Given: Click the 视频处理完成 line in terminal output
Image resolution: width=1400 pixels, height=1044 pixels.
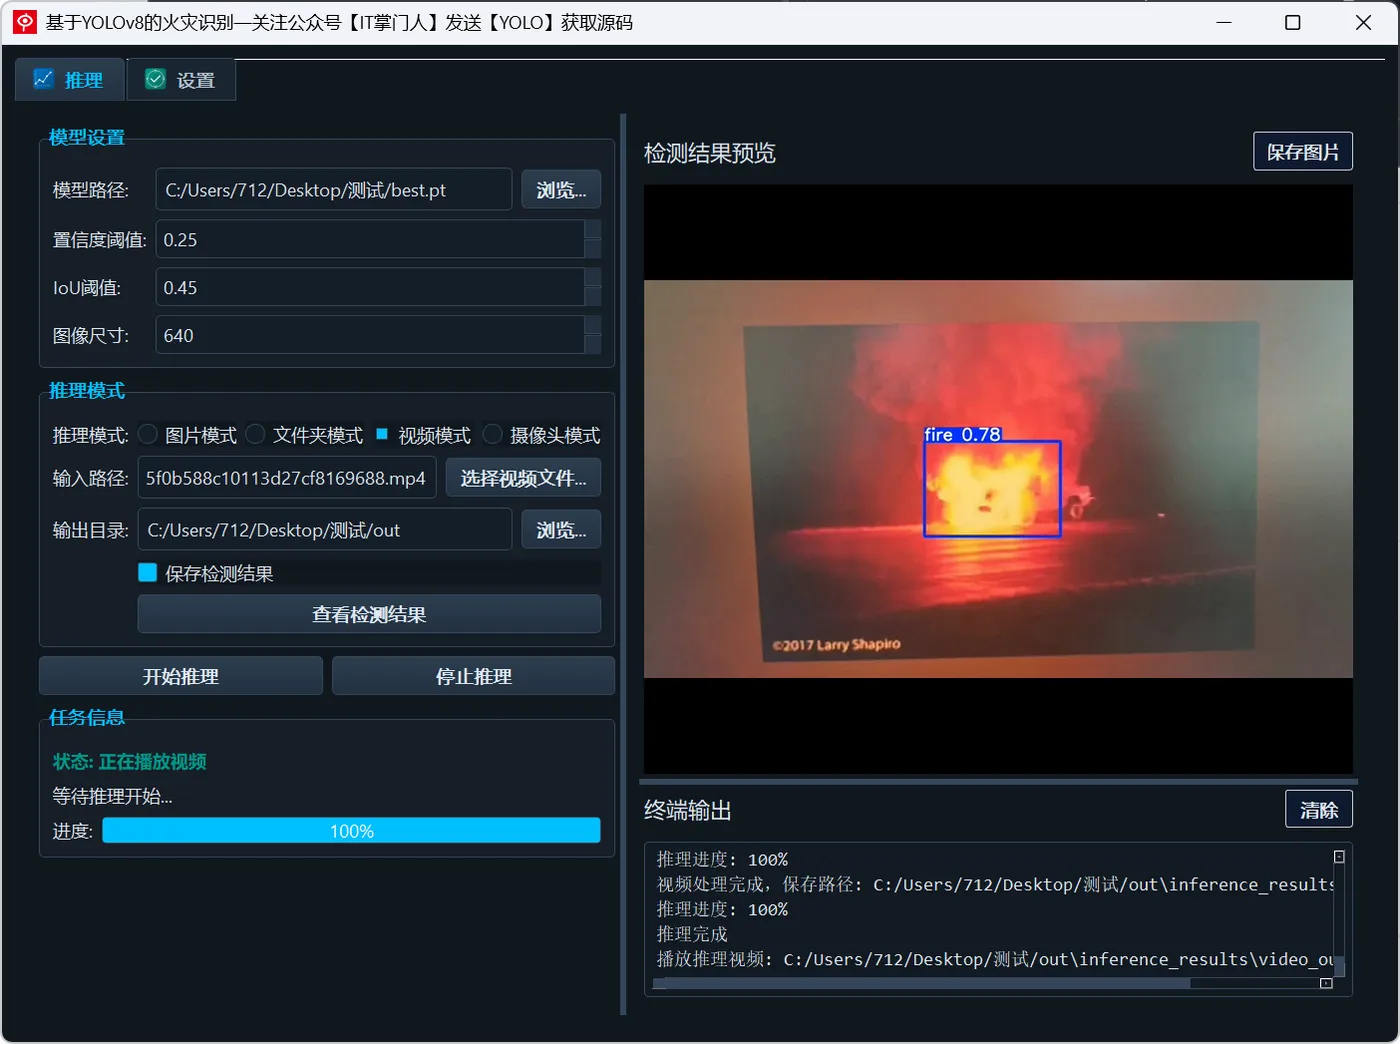Looking at the screenshot, I should tap(995, 884).
